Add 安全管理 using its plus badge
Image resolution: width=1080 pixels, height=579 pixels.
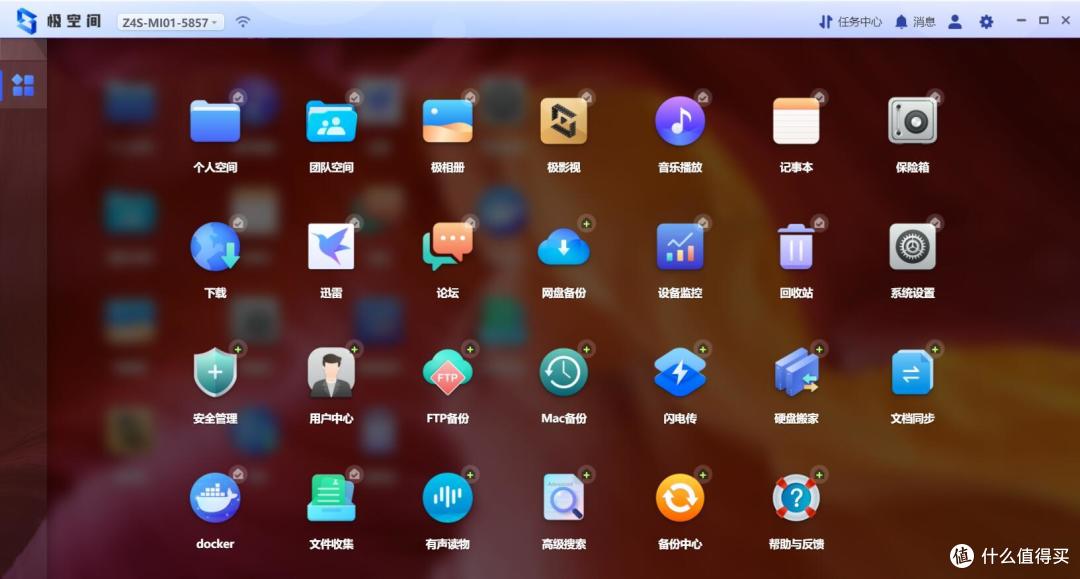point(238,349)
